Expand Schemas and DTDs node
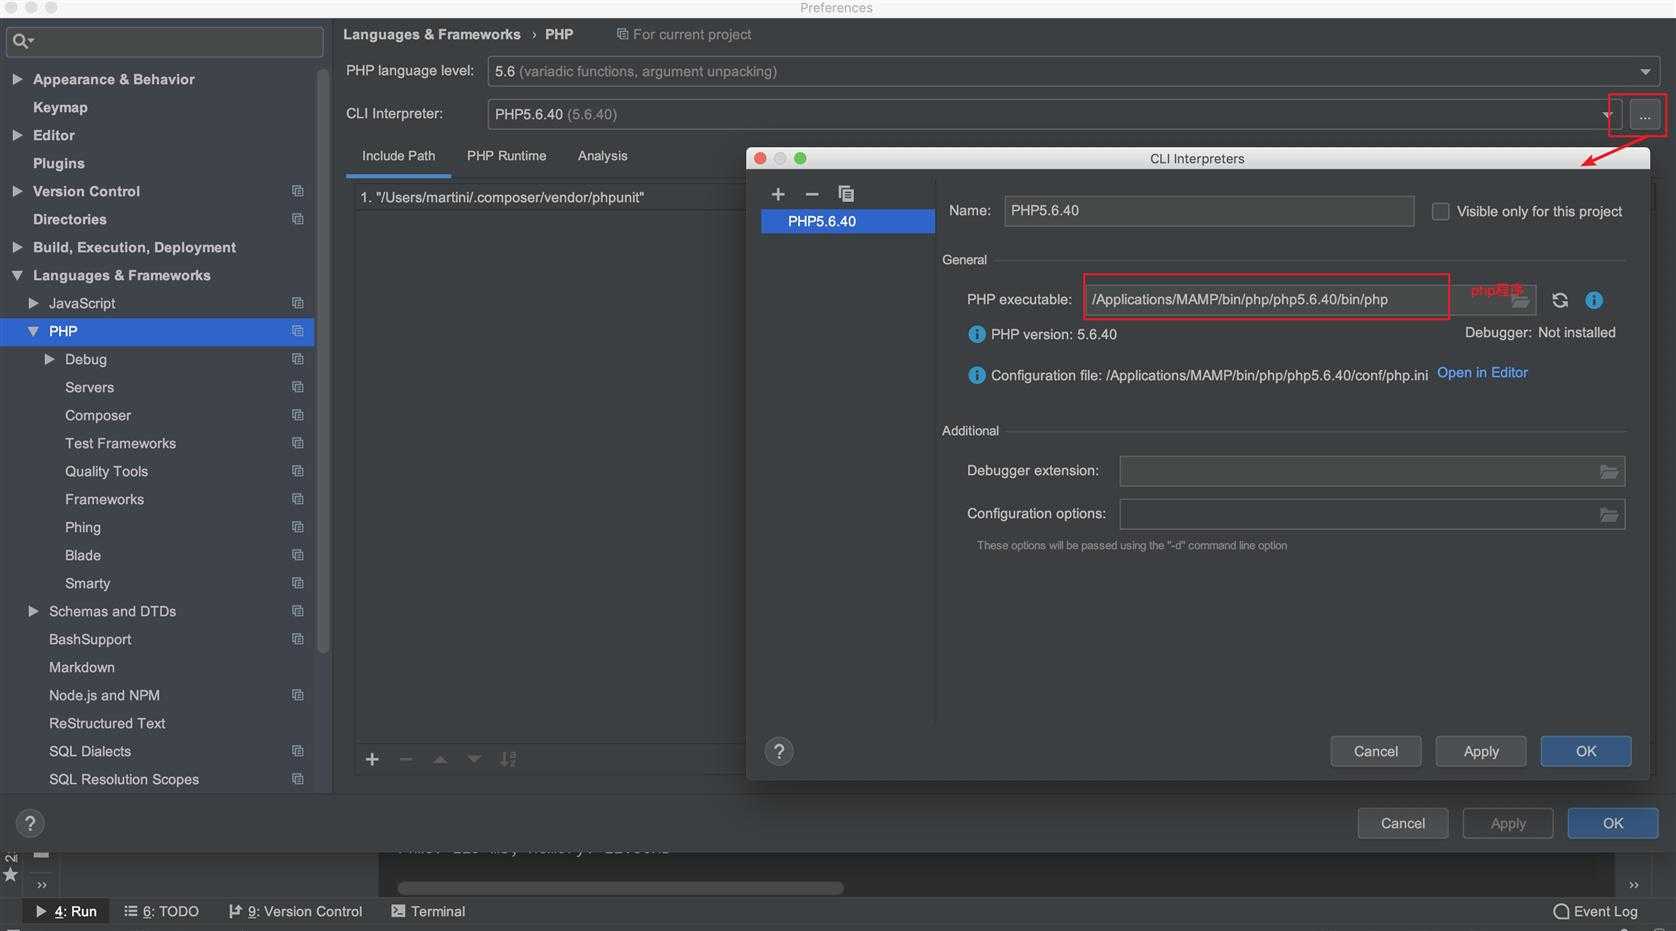1676x931 pixels. point(33,611)
